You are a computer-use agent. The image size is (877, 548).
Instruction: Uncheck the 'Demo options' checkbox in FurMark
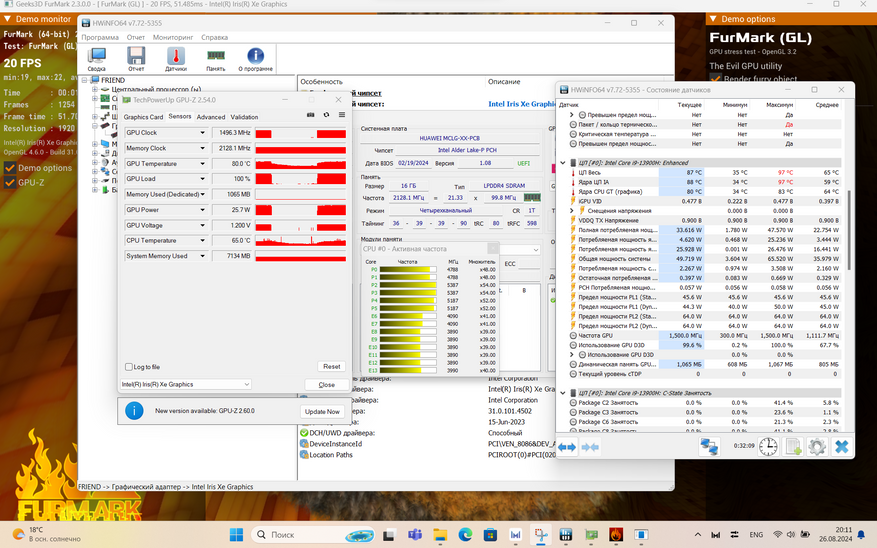[10, 168]
